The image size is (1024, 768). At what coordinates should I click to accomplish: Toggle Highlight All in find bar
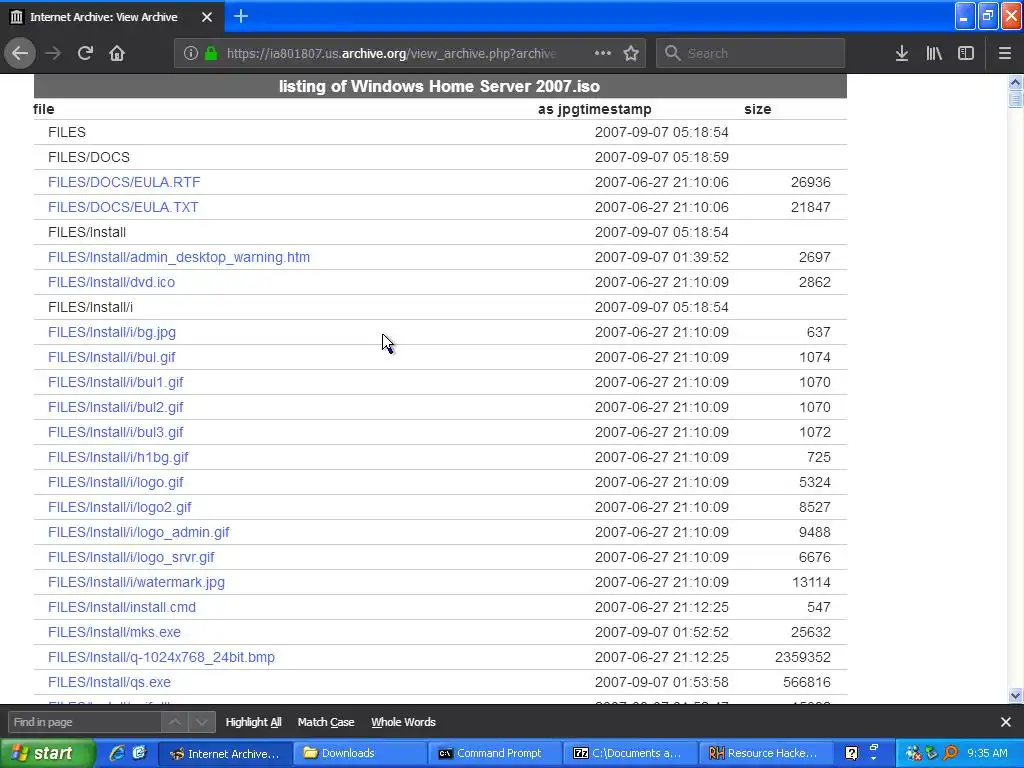(x=253, y=722)
